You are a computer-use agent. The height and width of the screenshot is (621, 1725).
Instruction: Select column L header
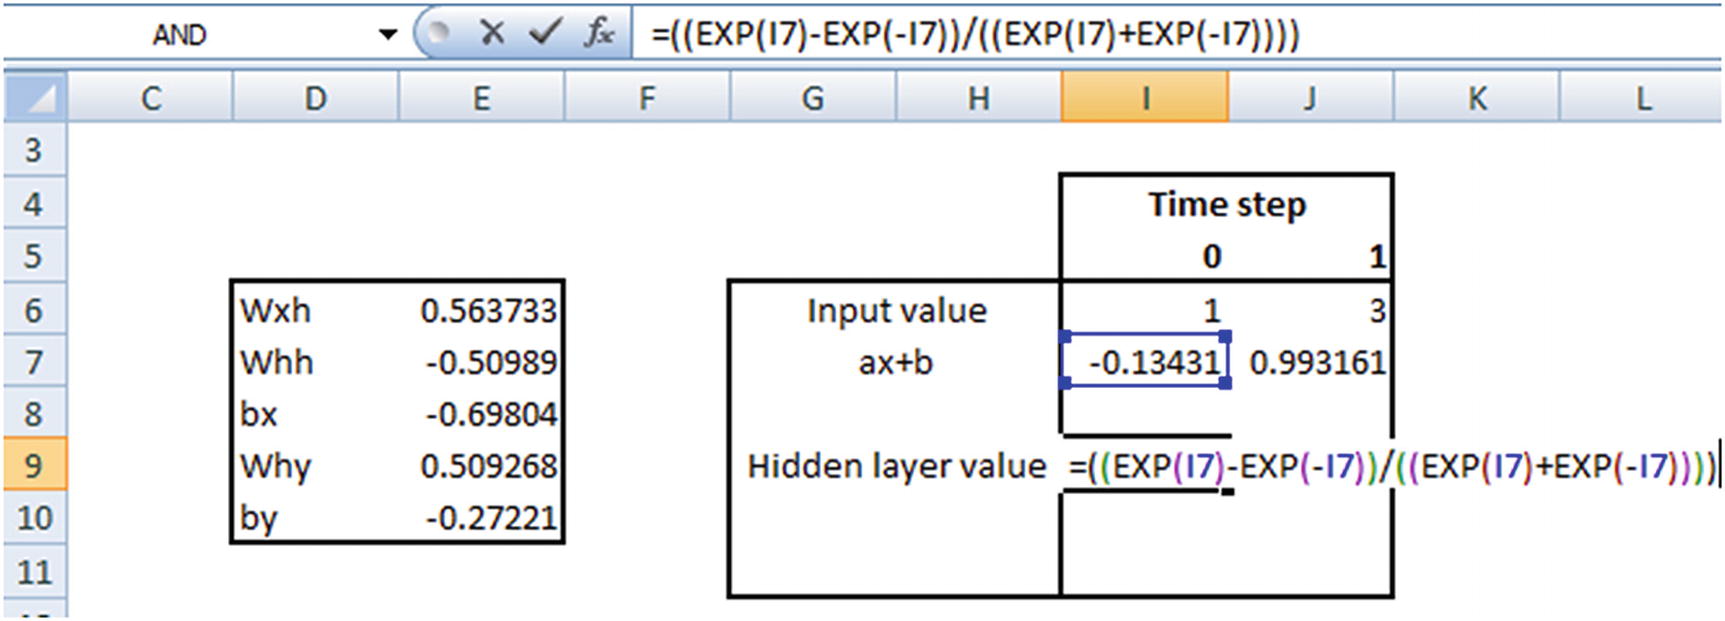pos(1642,98)
